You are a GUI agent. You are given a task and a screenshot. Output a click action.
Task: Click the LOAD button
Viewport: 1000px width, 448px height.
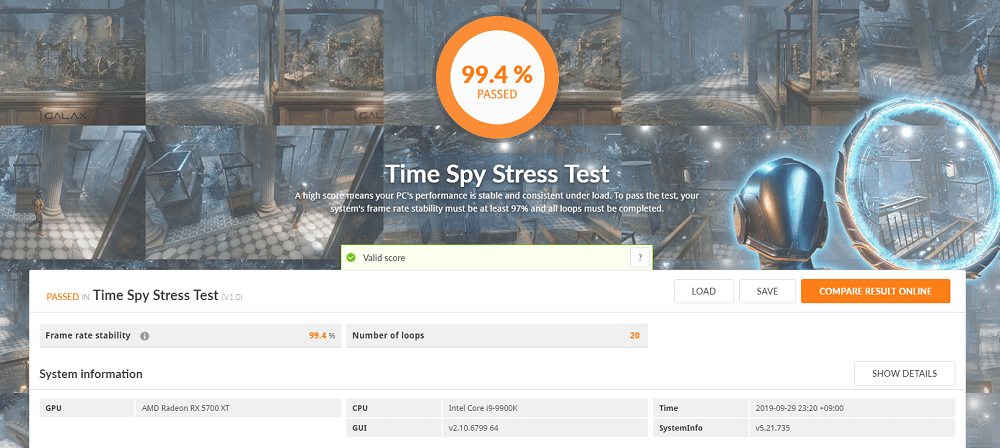pyautogui.click(x=703, y=291)
